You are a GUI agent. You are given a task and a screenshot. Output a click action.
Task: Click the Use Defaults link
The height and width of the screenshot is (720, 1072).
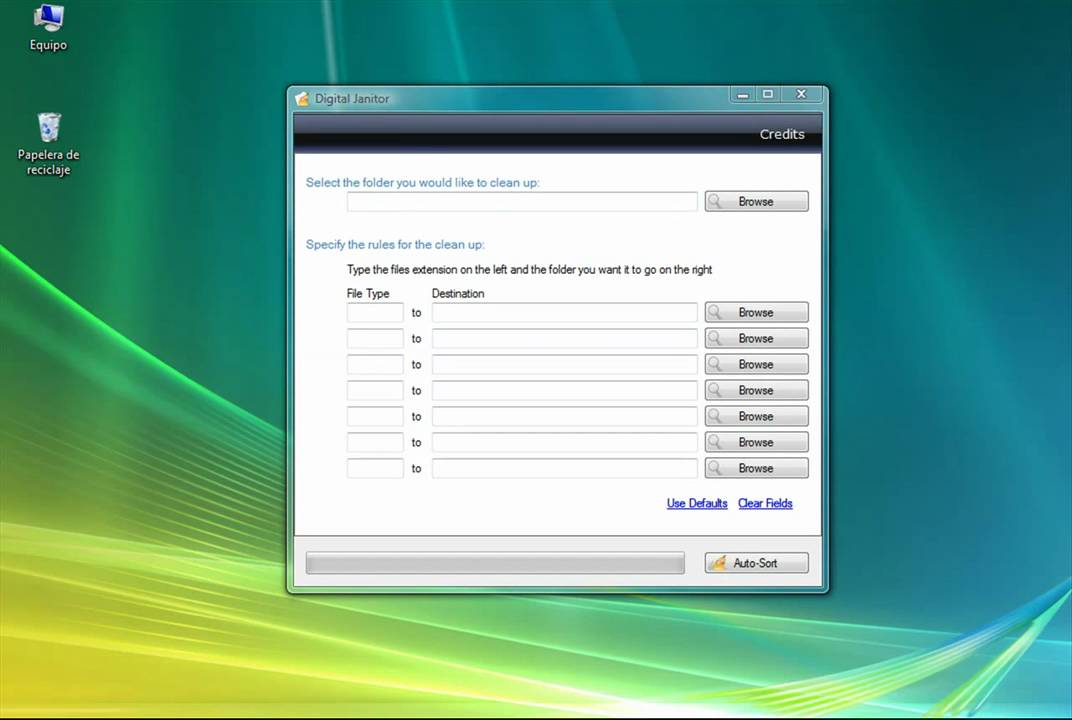(697, 503)
